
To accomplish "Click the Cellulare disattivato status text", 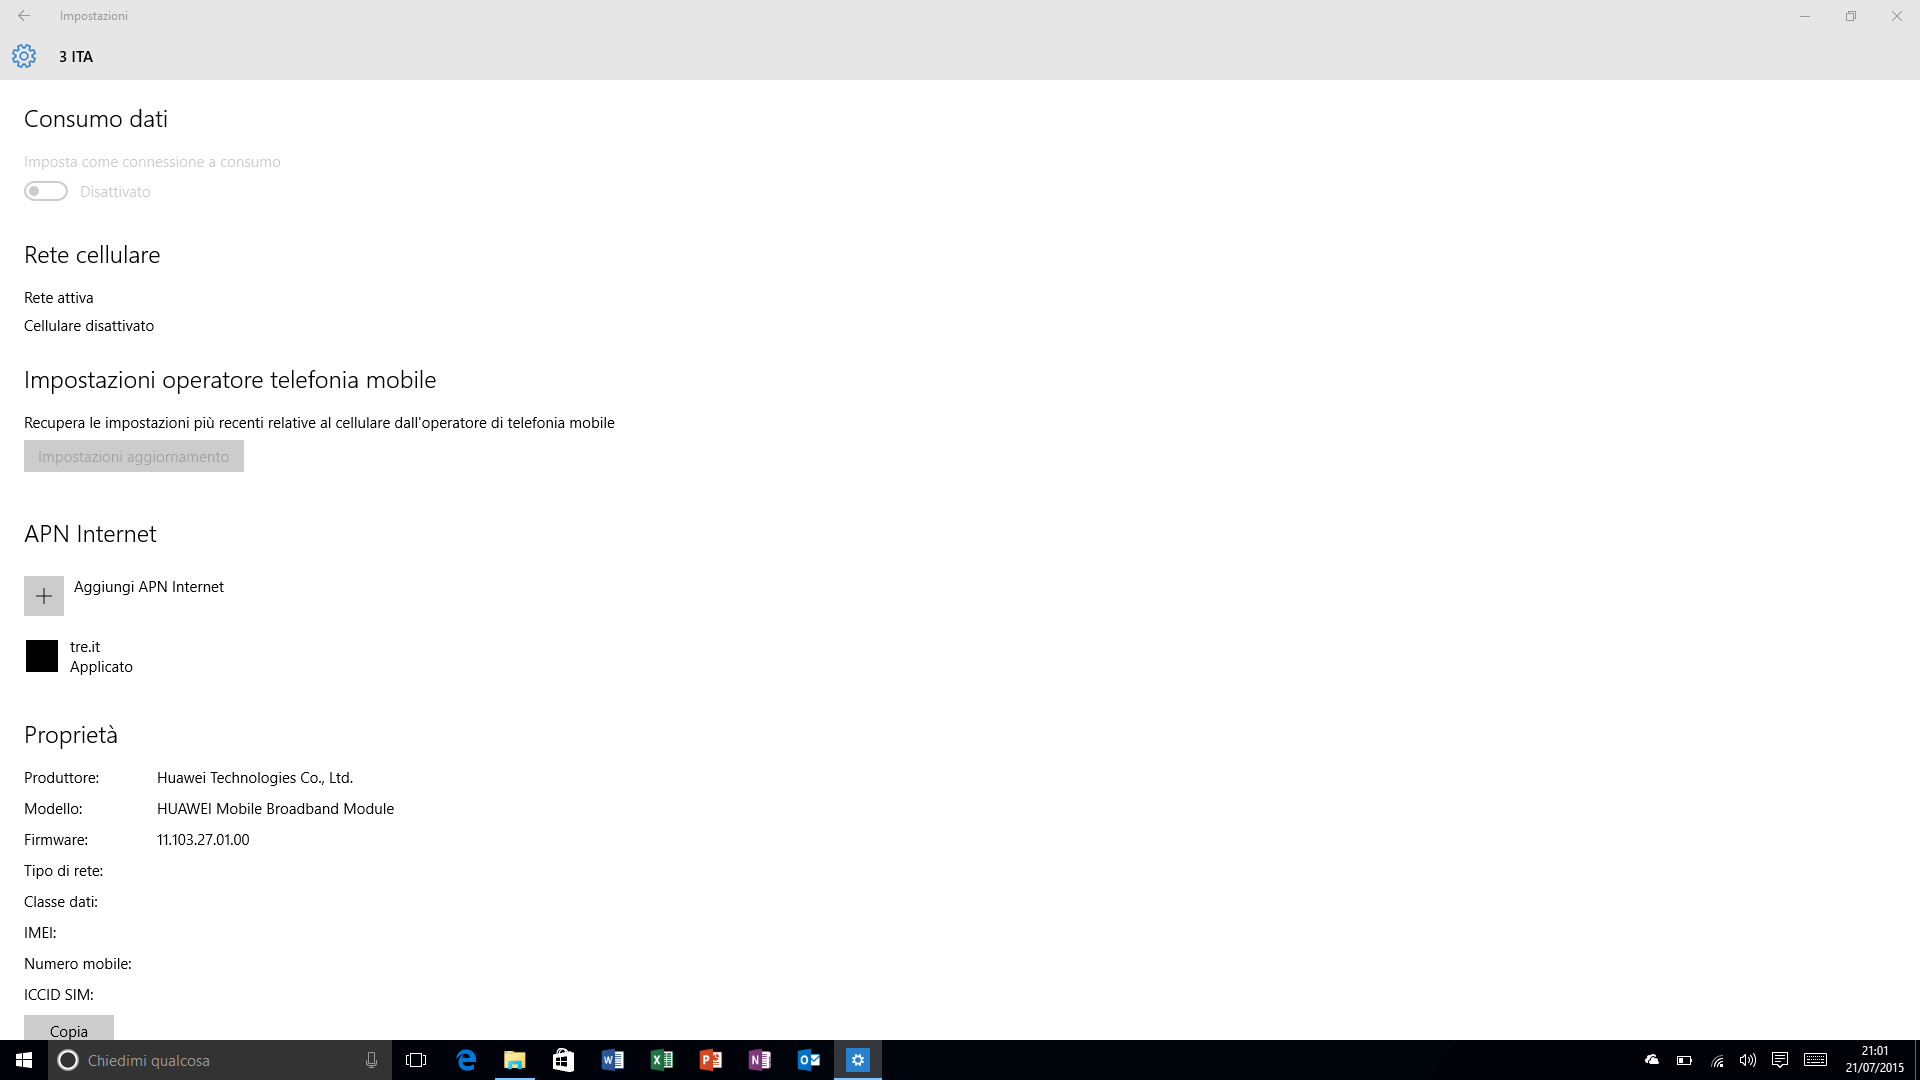I will tap(89, 326).
